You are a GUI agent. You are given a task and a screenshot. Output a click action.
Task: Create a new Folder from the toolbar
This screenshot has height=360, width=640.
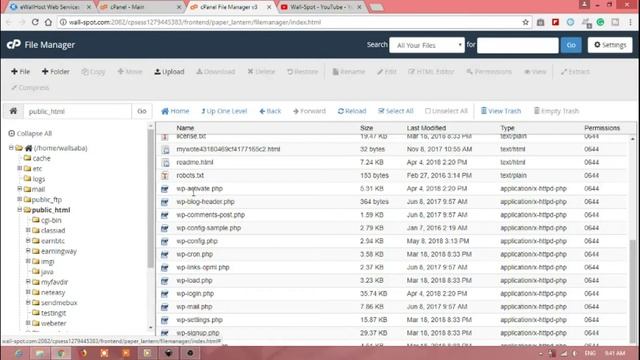pyautogui.click(x=56, y=71)
